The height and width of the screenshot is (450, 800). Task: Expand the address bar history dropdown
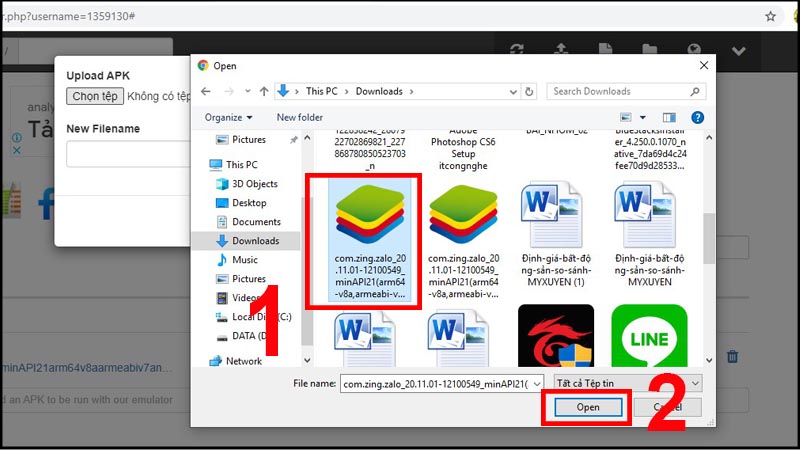(513, 92)
